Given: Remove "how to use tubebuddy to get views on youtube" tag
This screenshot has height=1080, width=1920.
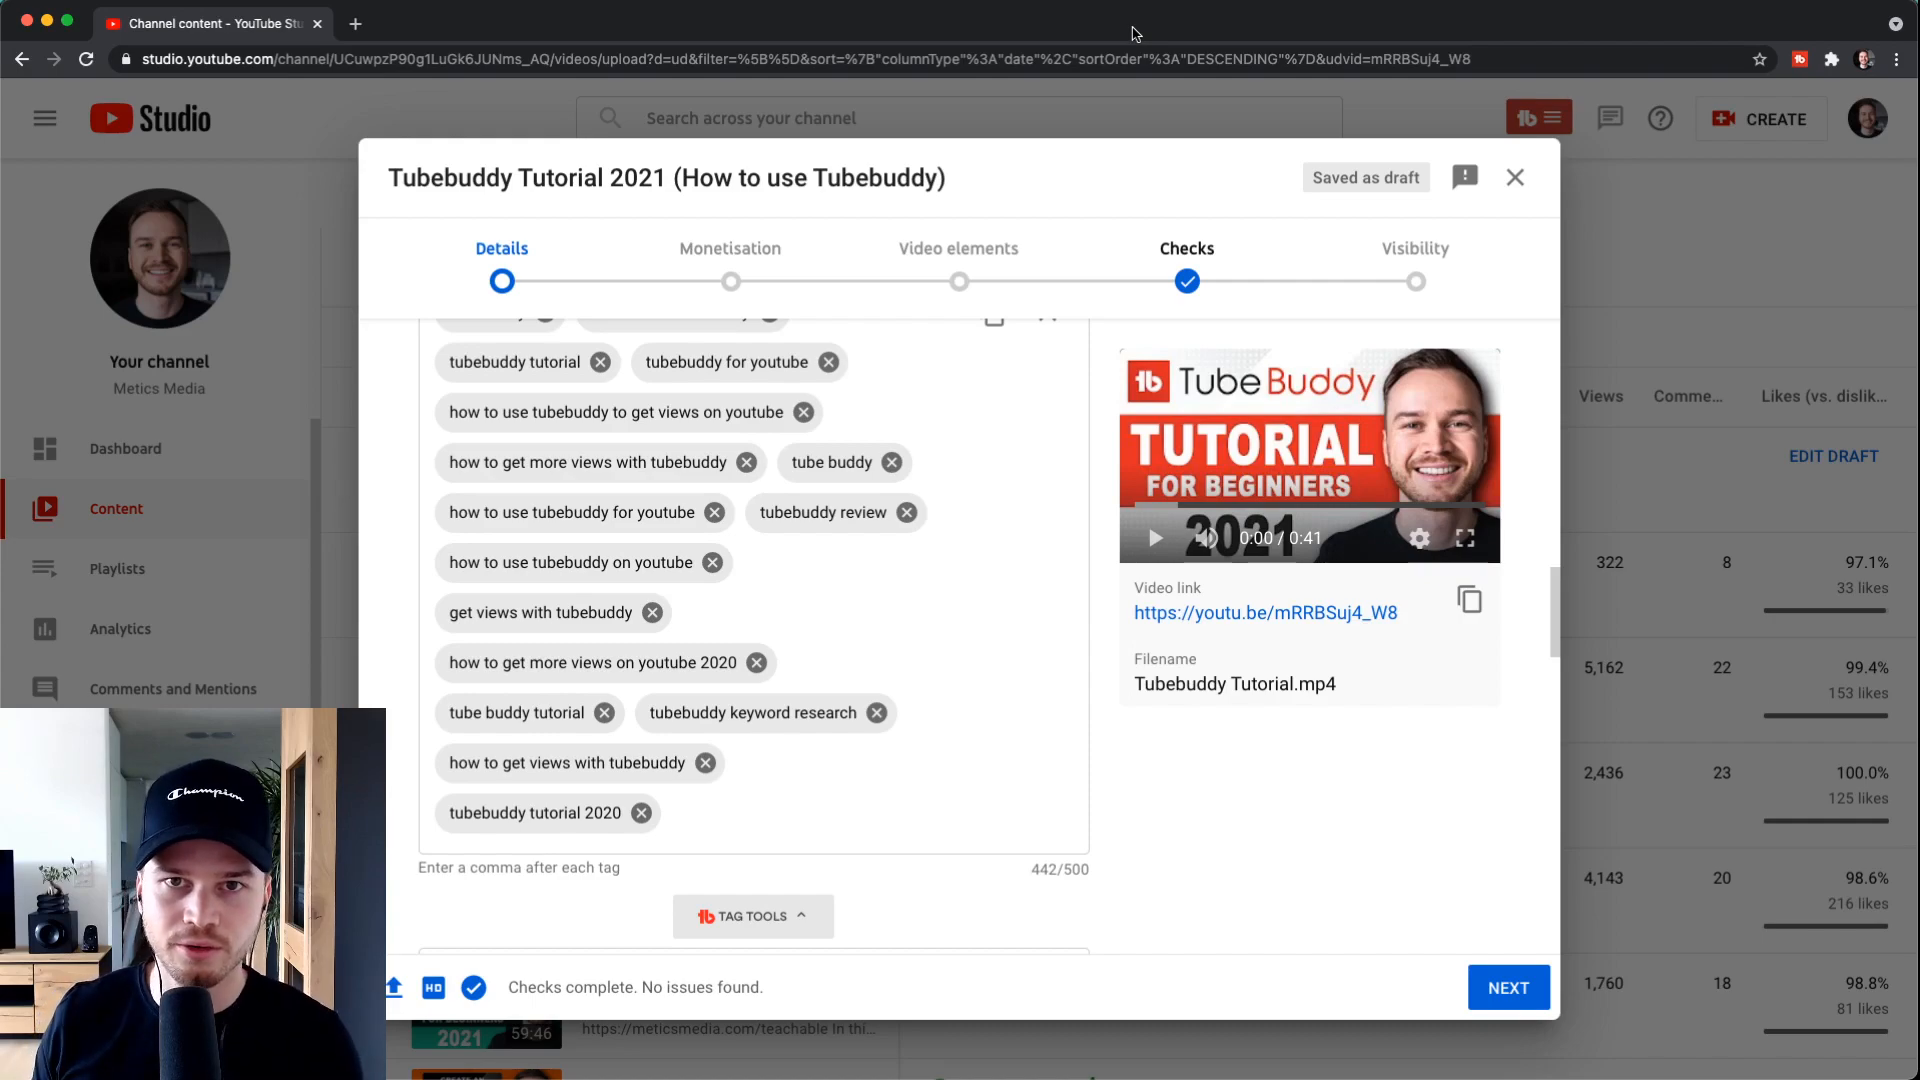Looking at the screenshot, I should (x=803, y=412).
